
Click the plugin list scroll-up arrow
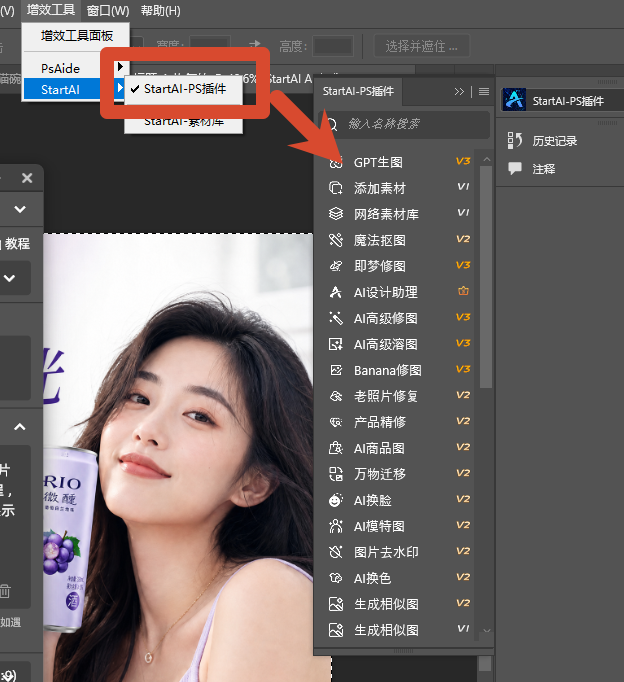click(487, 160)
